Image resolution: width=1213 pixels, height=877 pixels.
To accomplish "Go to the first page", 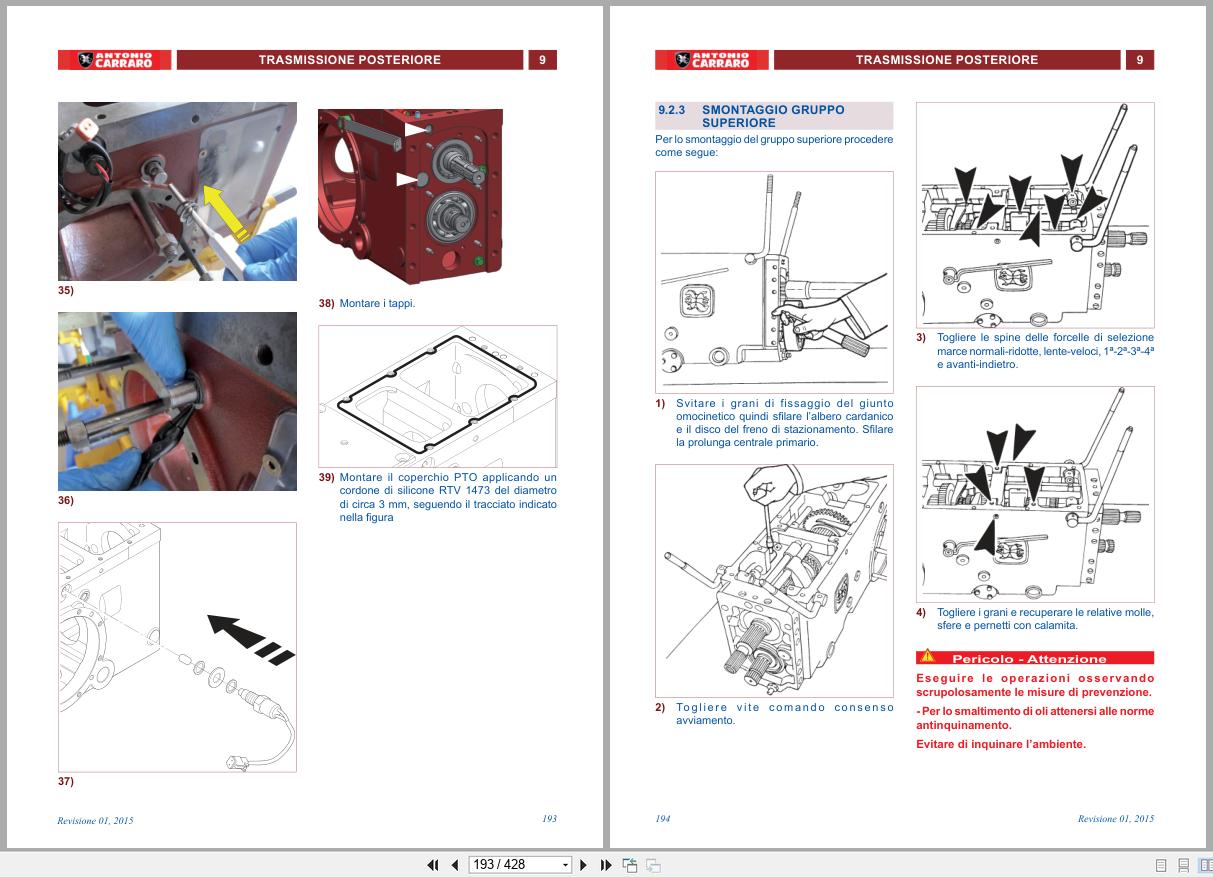I will click(x=433, y=865).
